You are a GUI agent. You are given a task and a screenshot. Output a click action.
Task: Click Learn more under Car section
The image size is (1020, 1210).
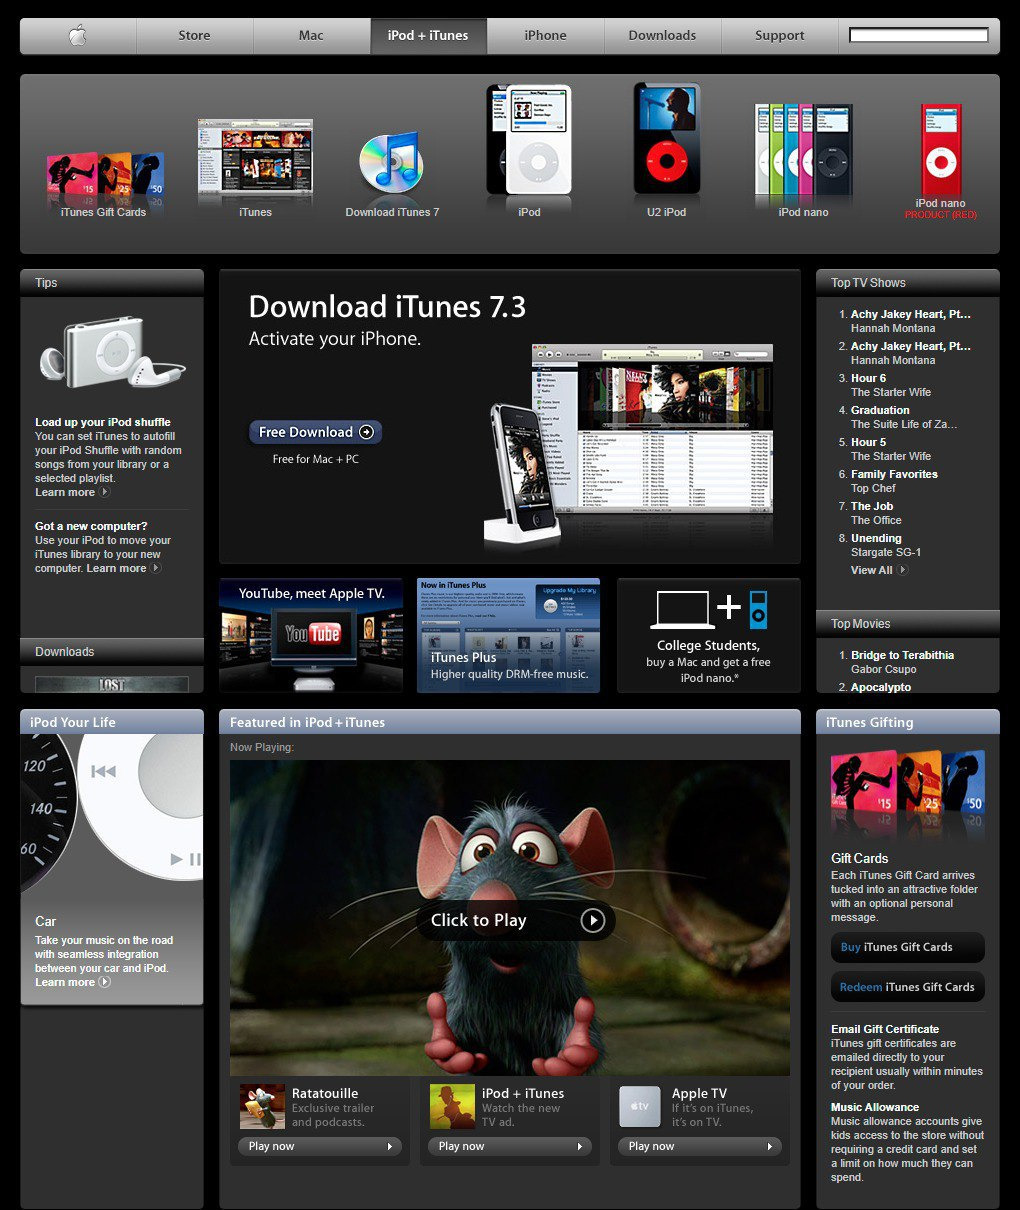(x=72, y=982)
